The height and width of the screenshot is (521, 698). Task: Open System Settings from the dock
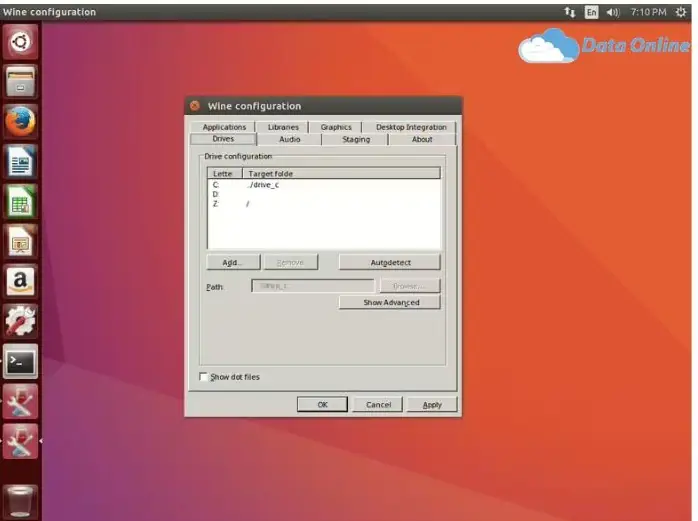pyautogui.click(x=20, y=321)
